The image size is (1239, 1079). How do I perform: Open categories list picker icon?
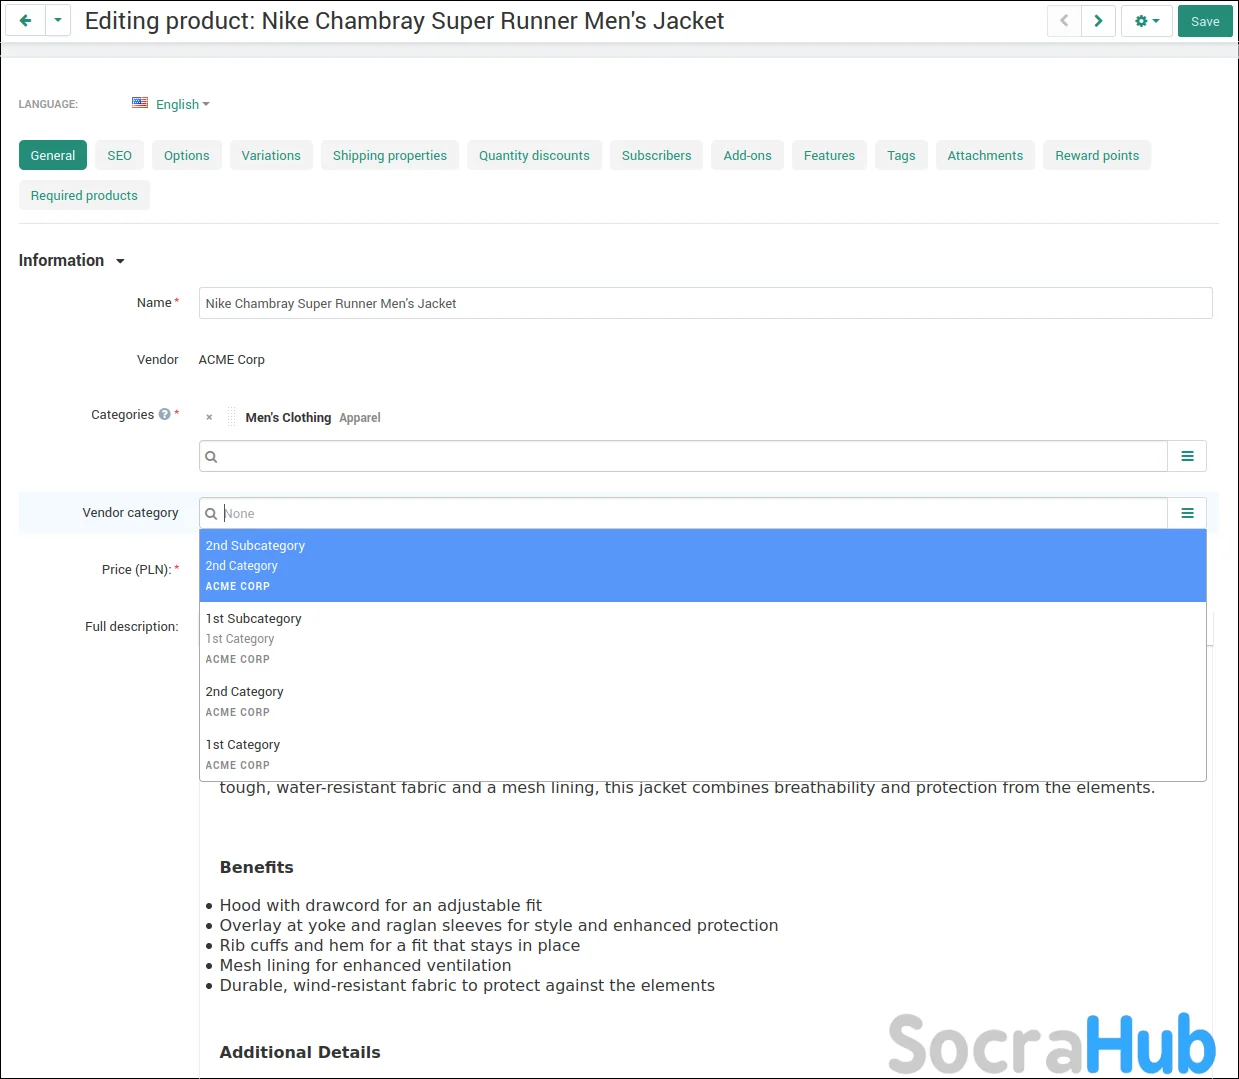coord(1187,456)
